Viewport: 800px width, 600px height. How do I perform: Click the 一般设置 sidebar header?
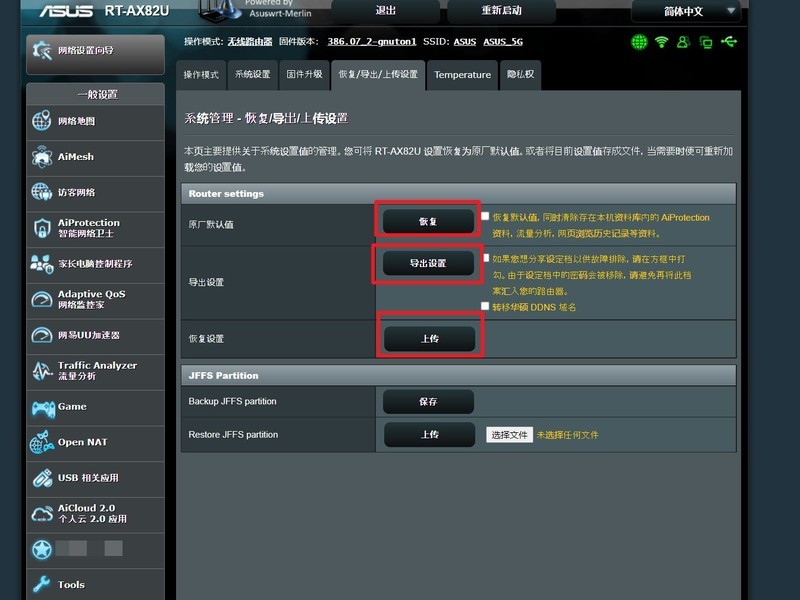pos(97,94)
